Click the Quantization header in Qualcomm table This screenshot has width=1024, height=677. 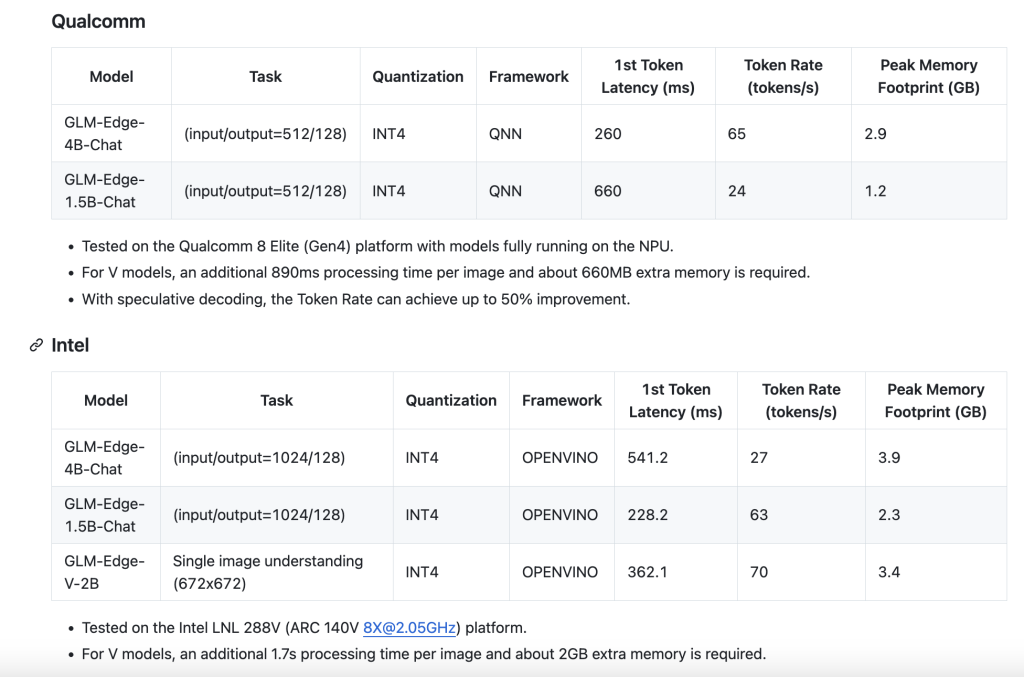[x=418, y=76]
